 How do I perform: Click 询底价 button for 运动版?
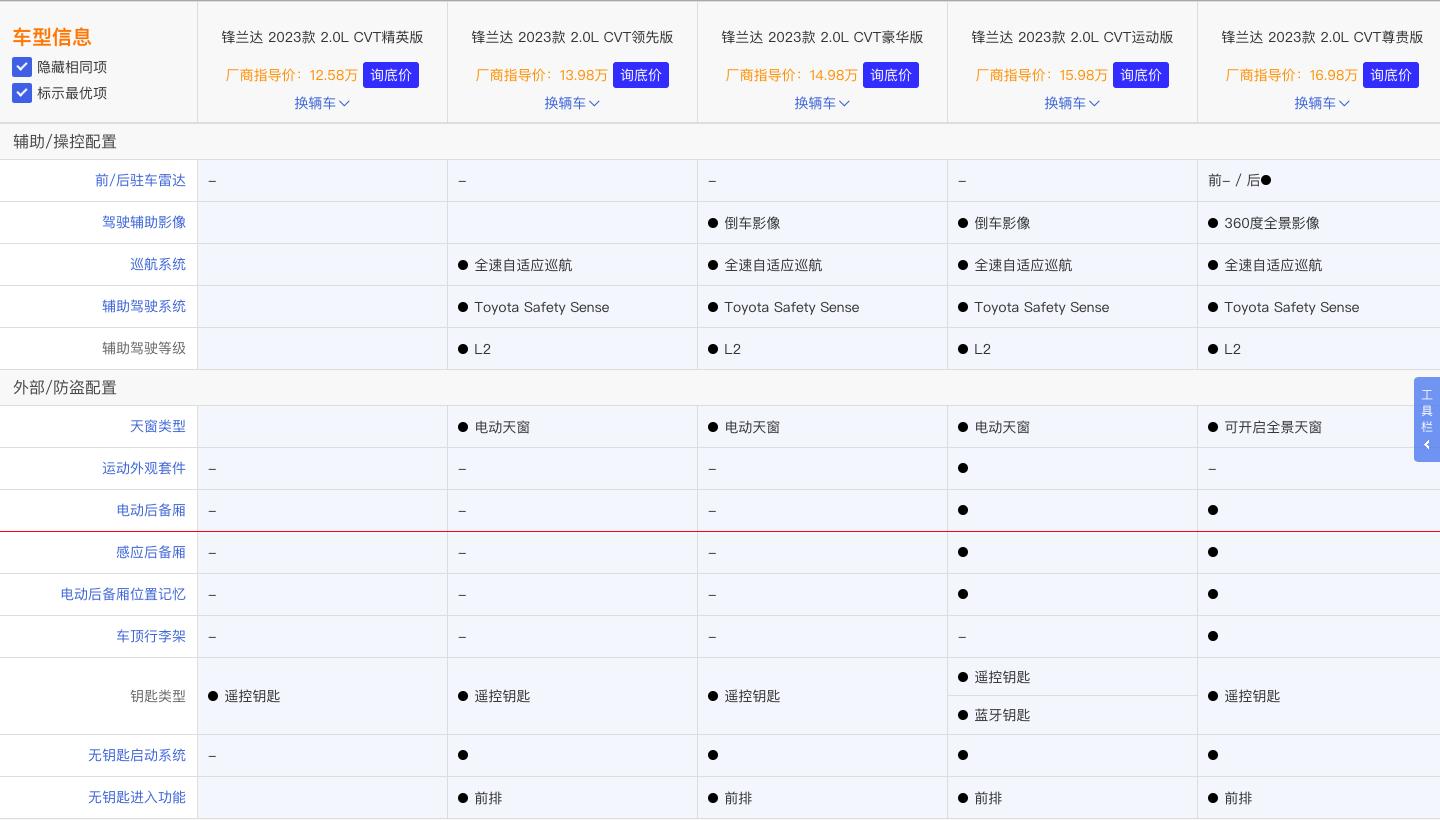(1141, 75)
